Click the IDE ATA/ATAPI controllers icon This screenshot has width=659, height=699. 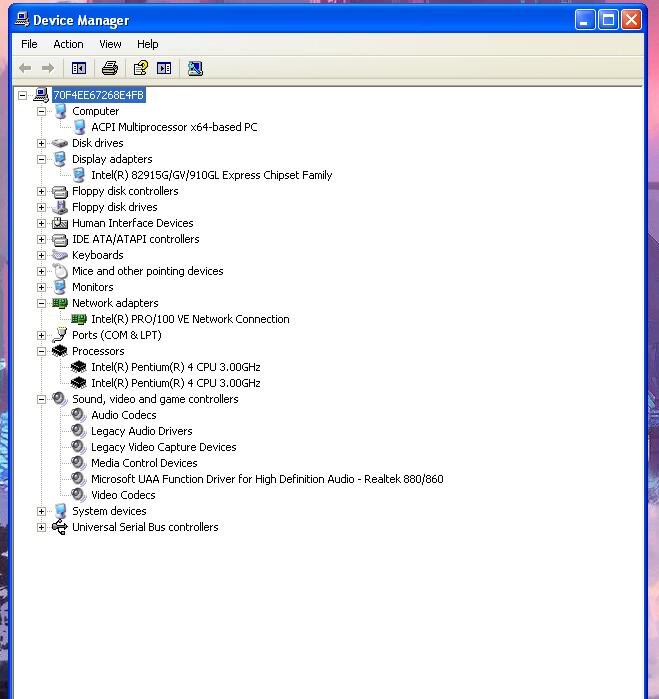click(60, 239)
